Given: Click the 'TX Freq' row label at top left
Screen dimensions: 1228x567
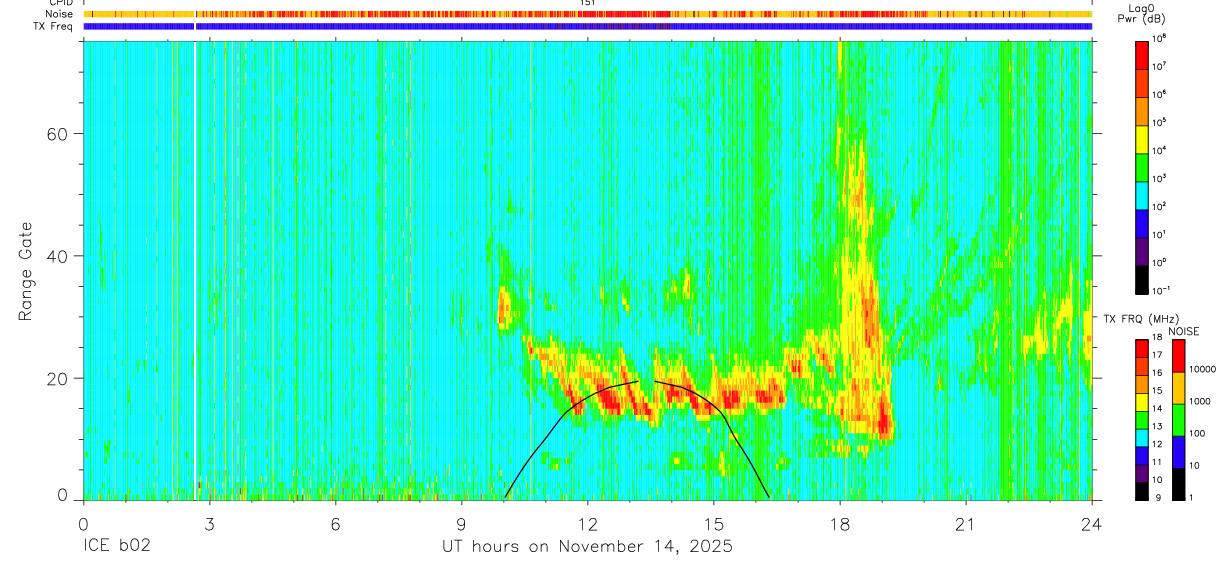Looking at the screenshot, I should point(55,26).
